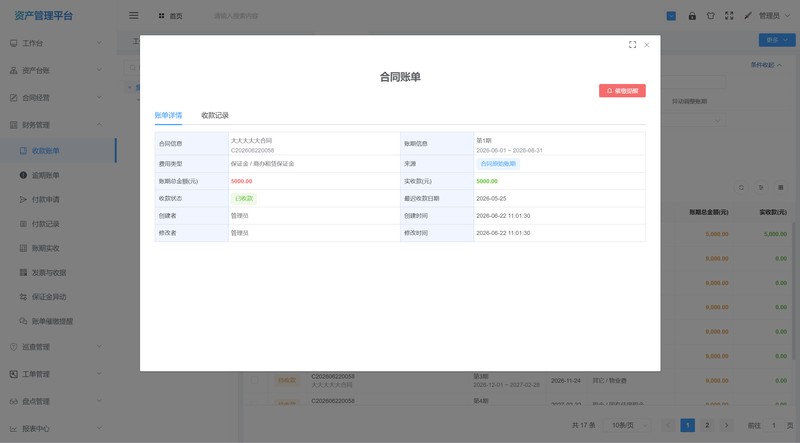
Task: Open 账单催缴提醒 in the sidebar
Action: (x=58, y=321)
